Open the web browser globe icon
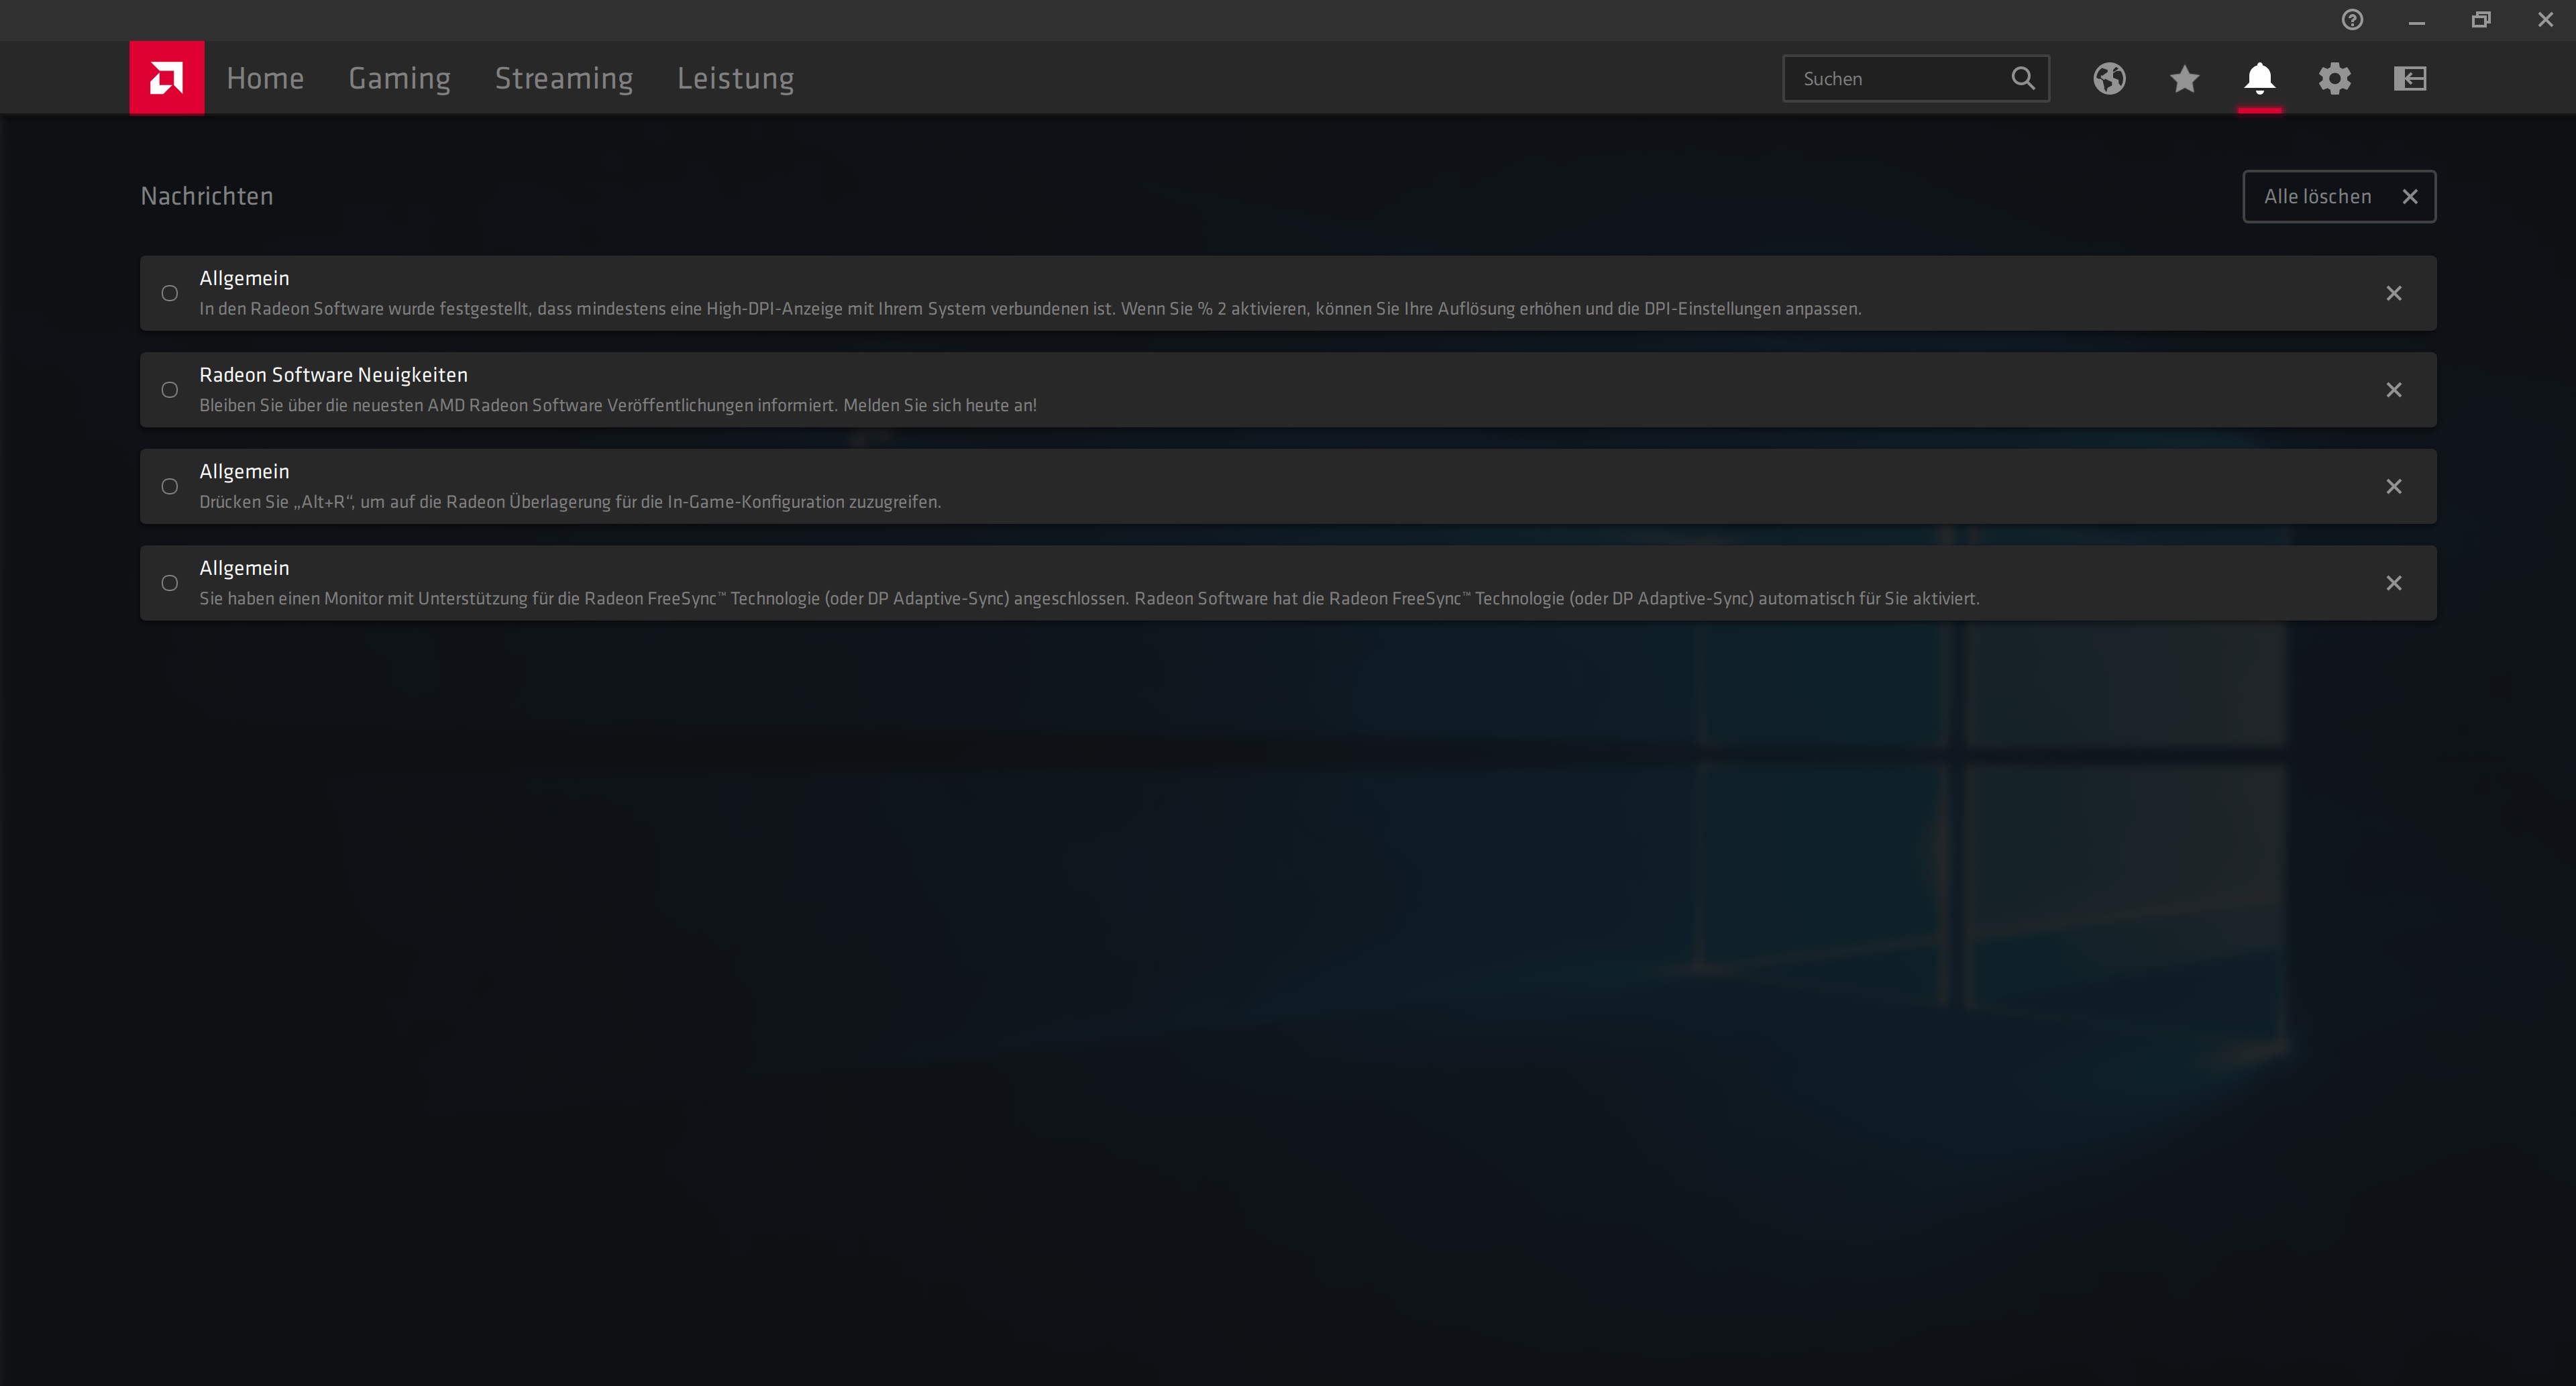Image resolution: width=2576 pixels, height=1386 pixels. pos(2109,78)
